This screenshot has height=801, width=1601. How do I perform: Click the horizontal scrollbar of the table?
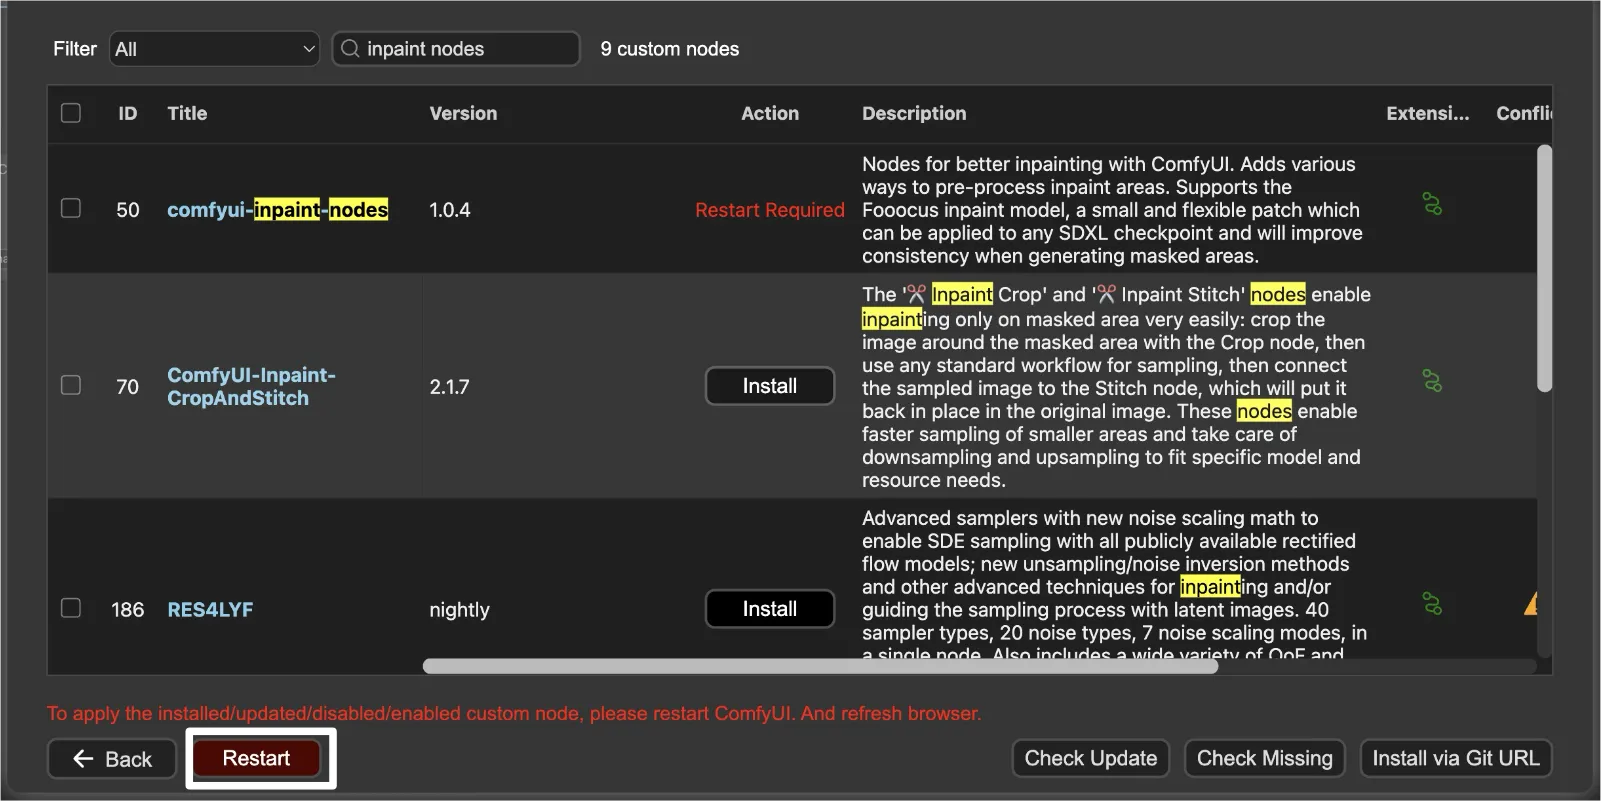click(820, 666)
